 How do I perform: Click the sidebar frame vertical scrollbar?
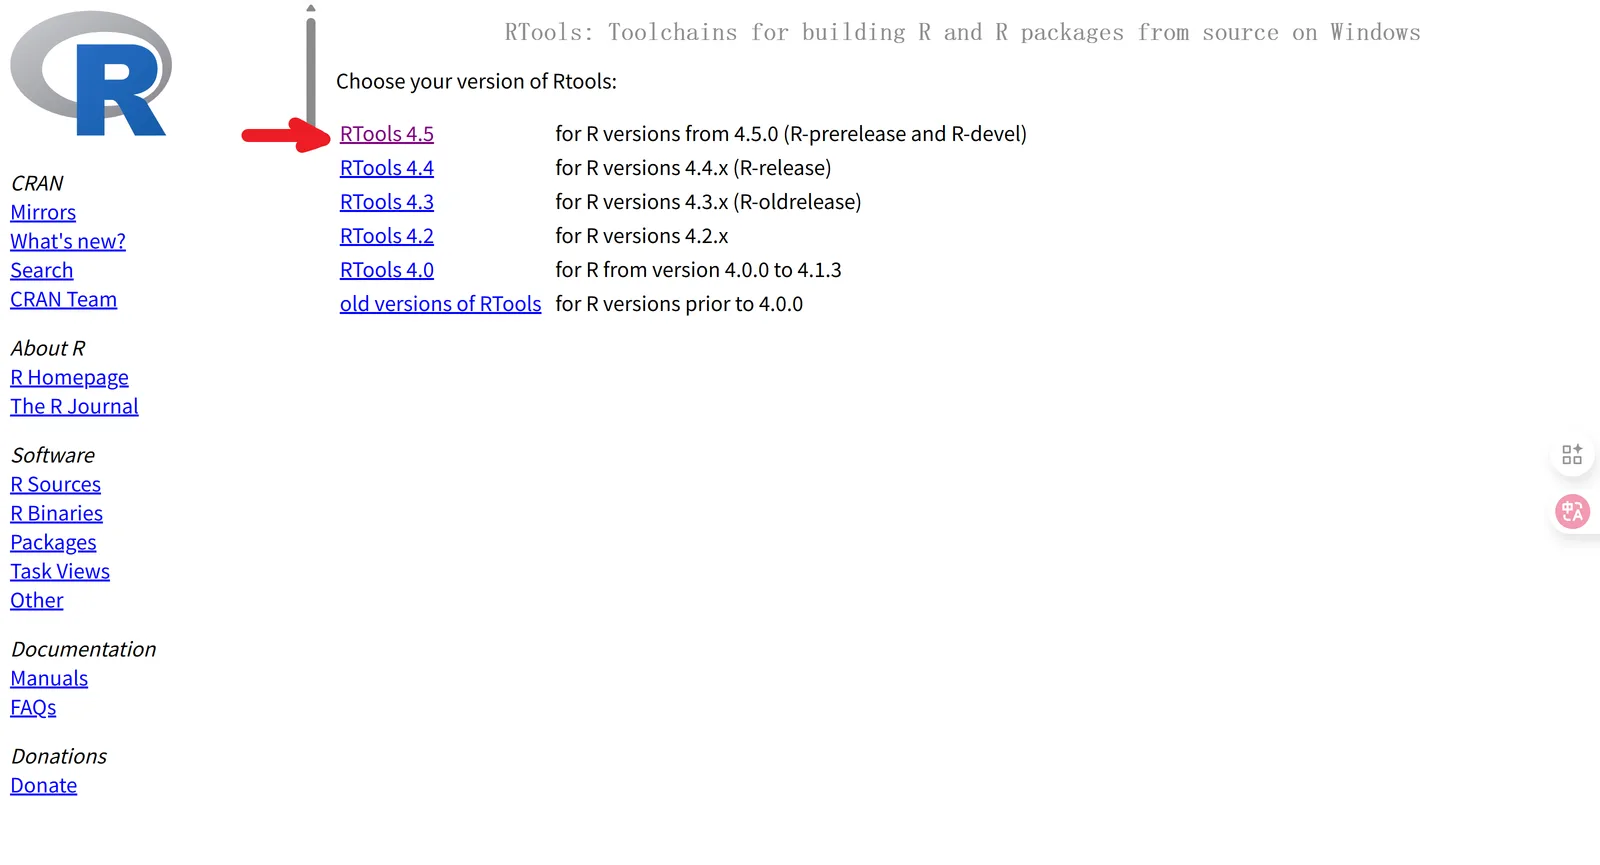311,70
